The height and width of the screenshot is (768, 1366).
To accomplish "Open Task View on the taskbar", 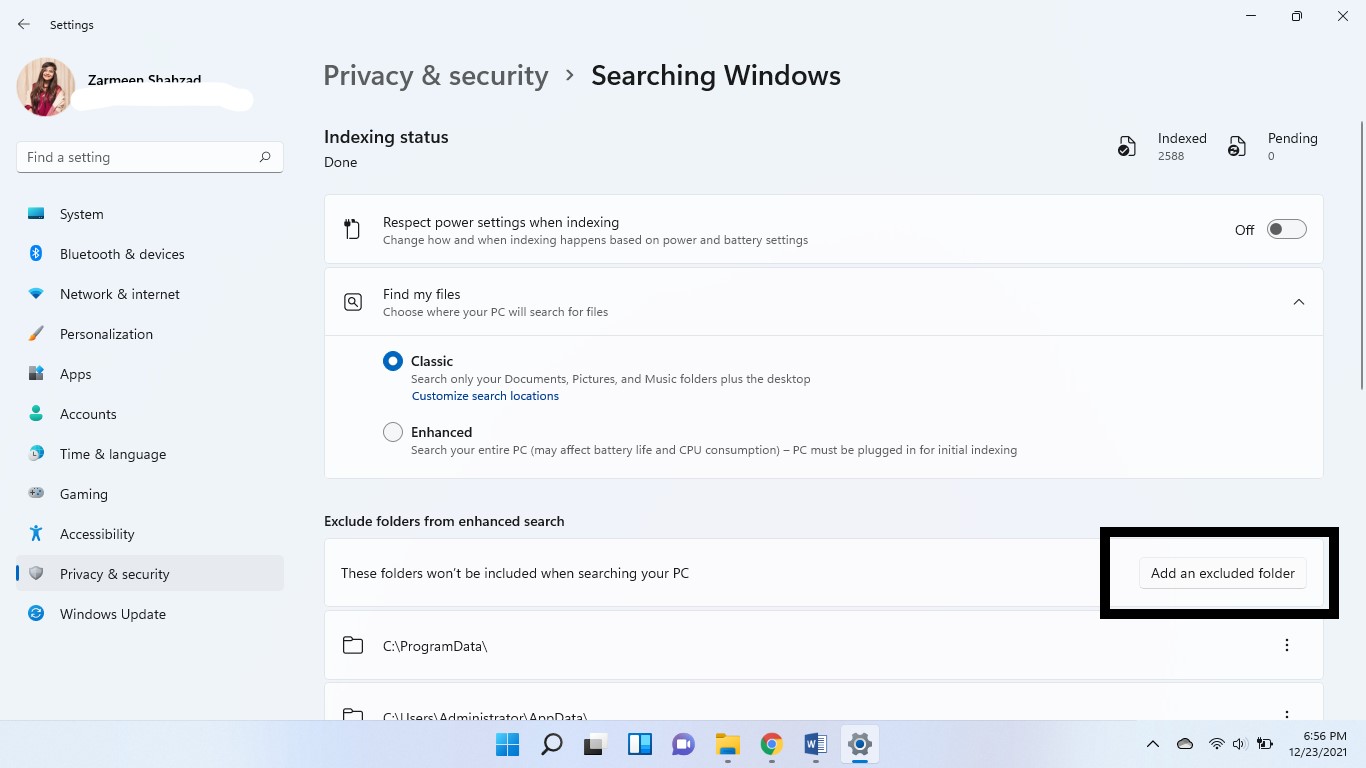I will pyautogui.click(x=596, y=744).
